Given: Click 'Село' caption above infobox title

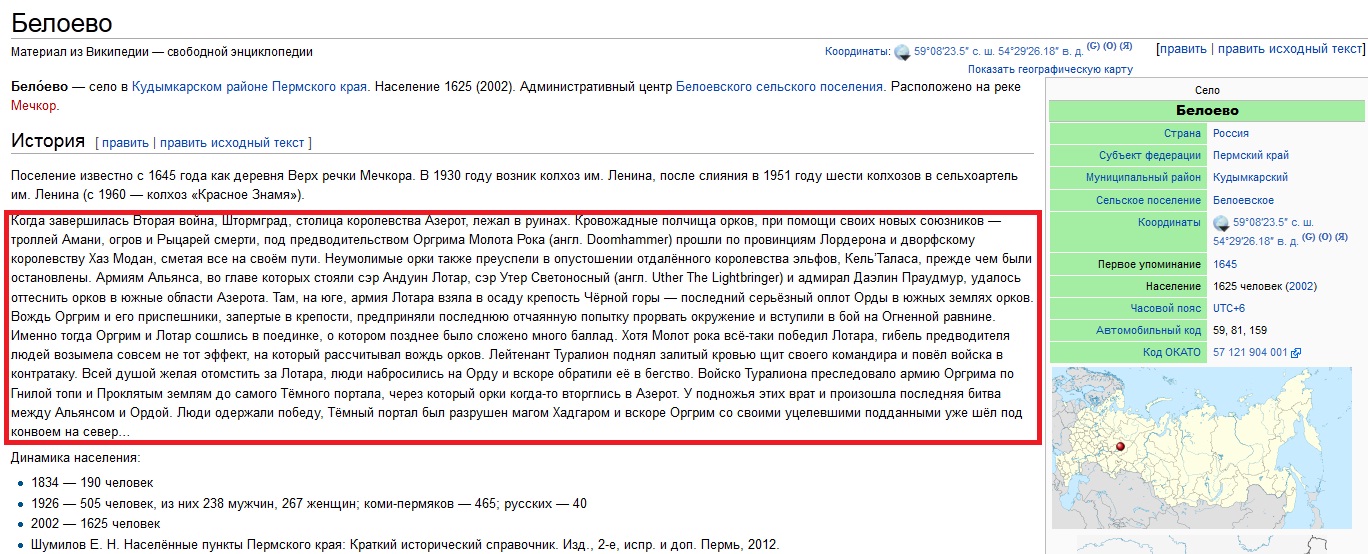Looking at the screenshot, I should (1207, 90).
